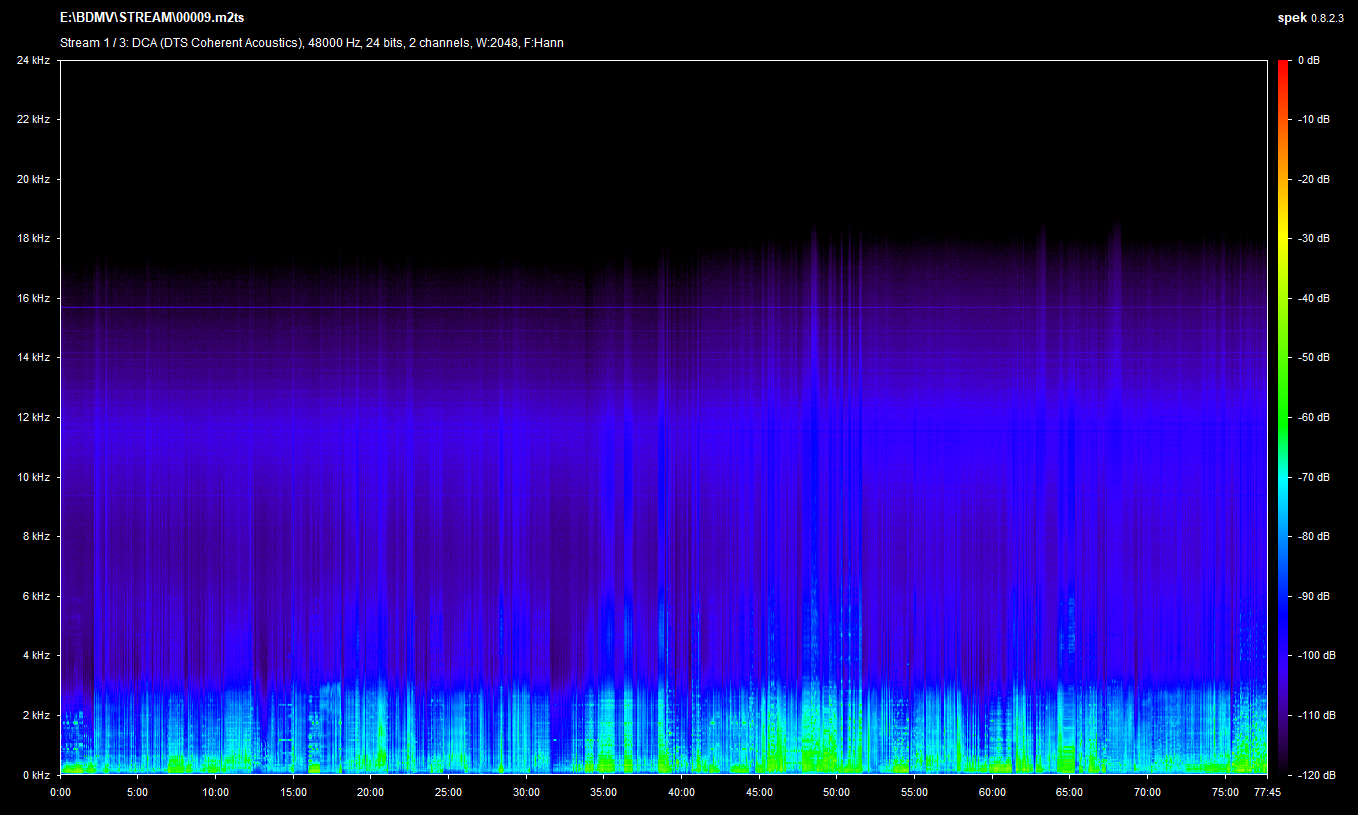Viewport: 1358px width, 815px height.
Task: Click the 50:00 time axis marker
Action: (x=836, y=792)
